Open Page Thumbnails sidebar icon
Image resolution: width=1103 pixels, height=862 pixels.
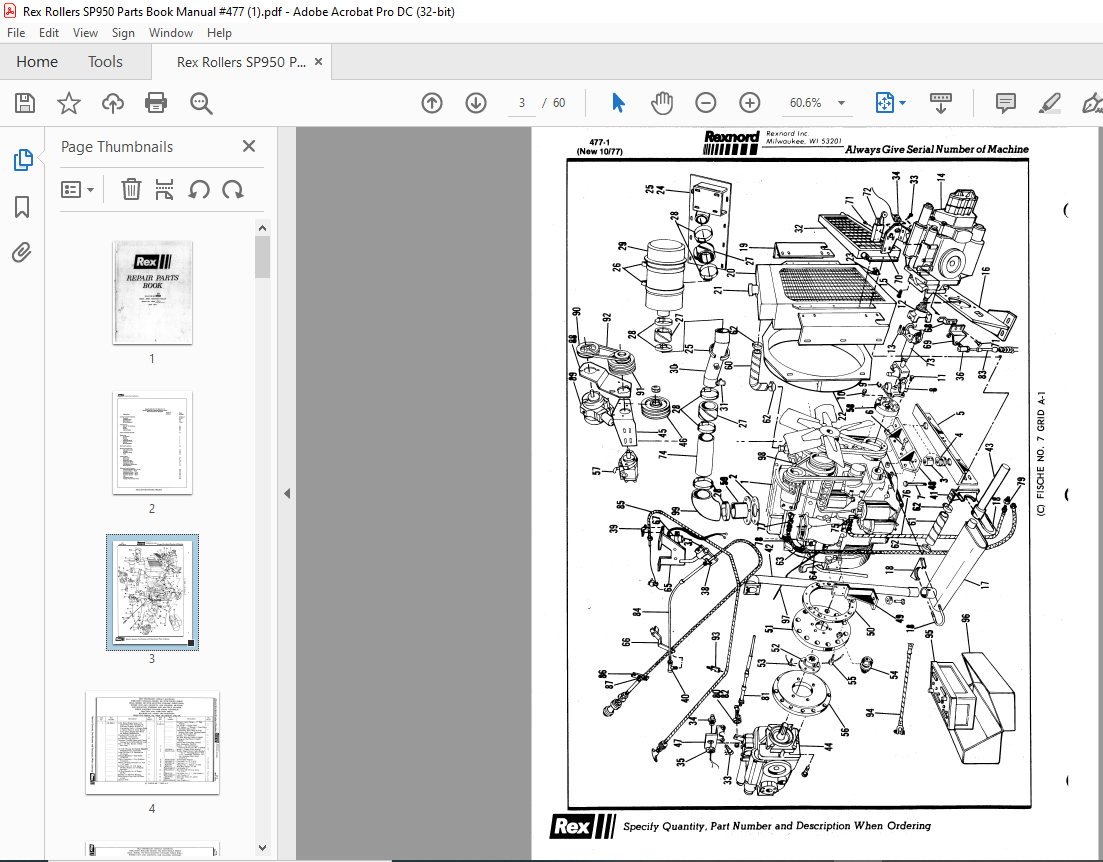(x=23, y=160)
